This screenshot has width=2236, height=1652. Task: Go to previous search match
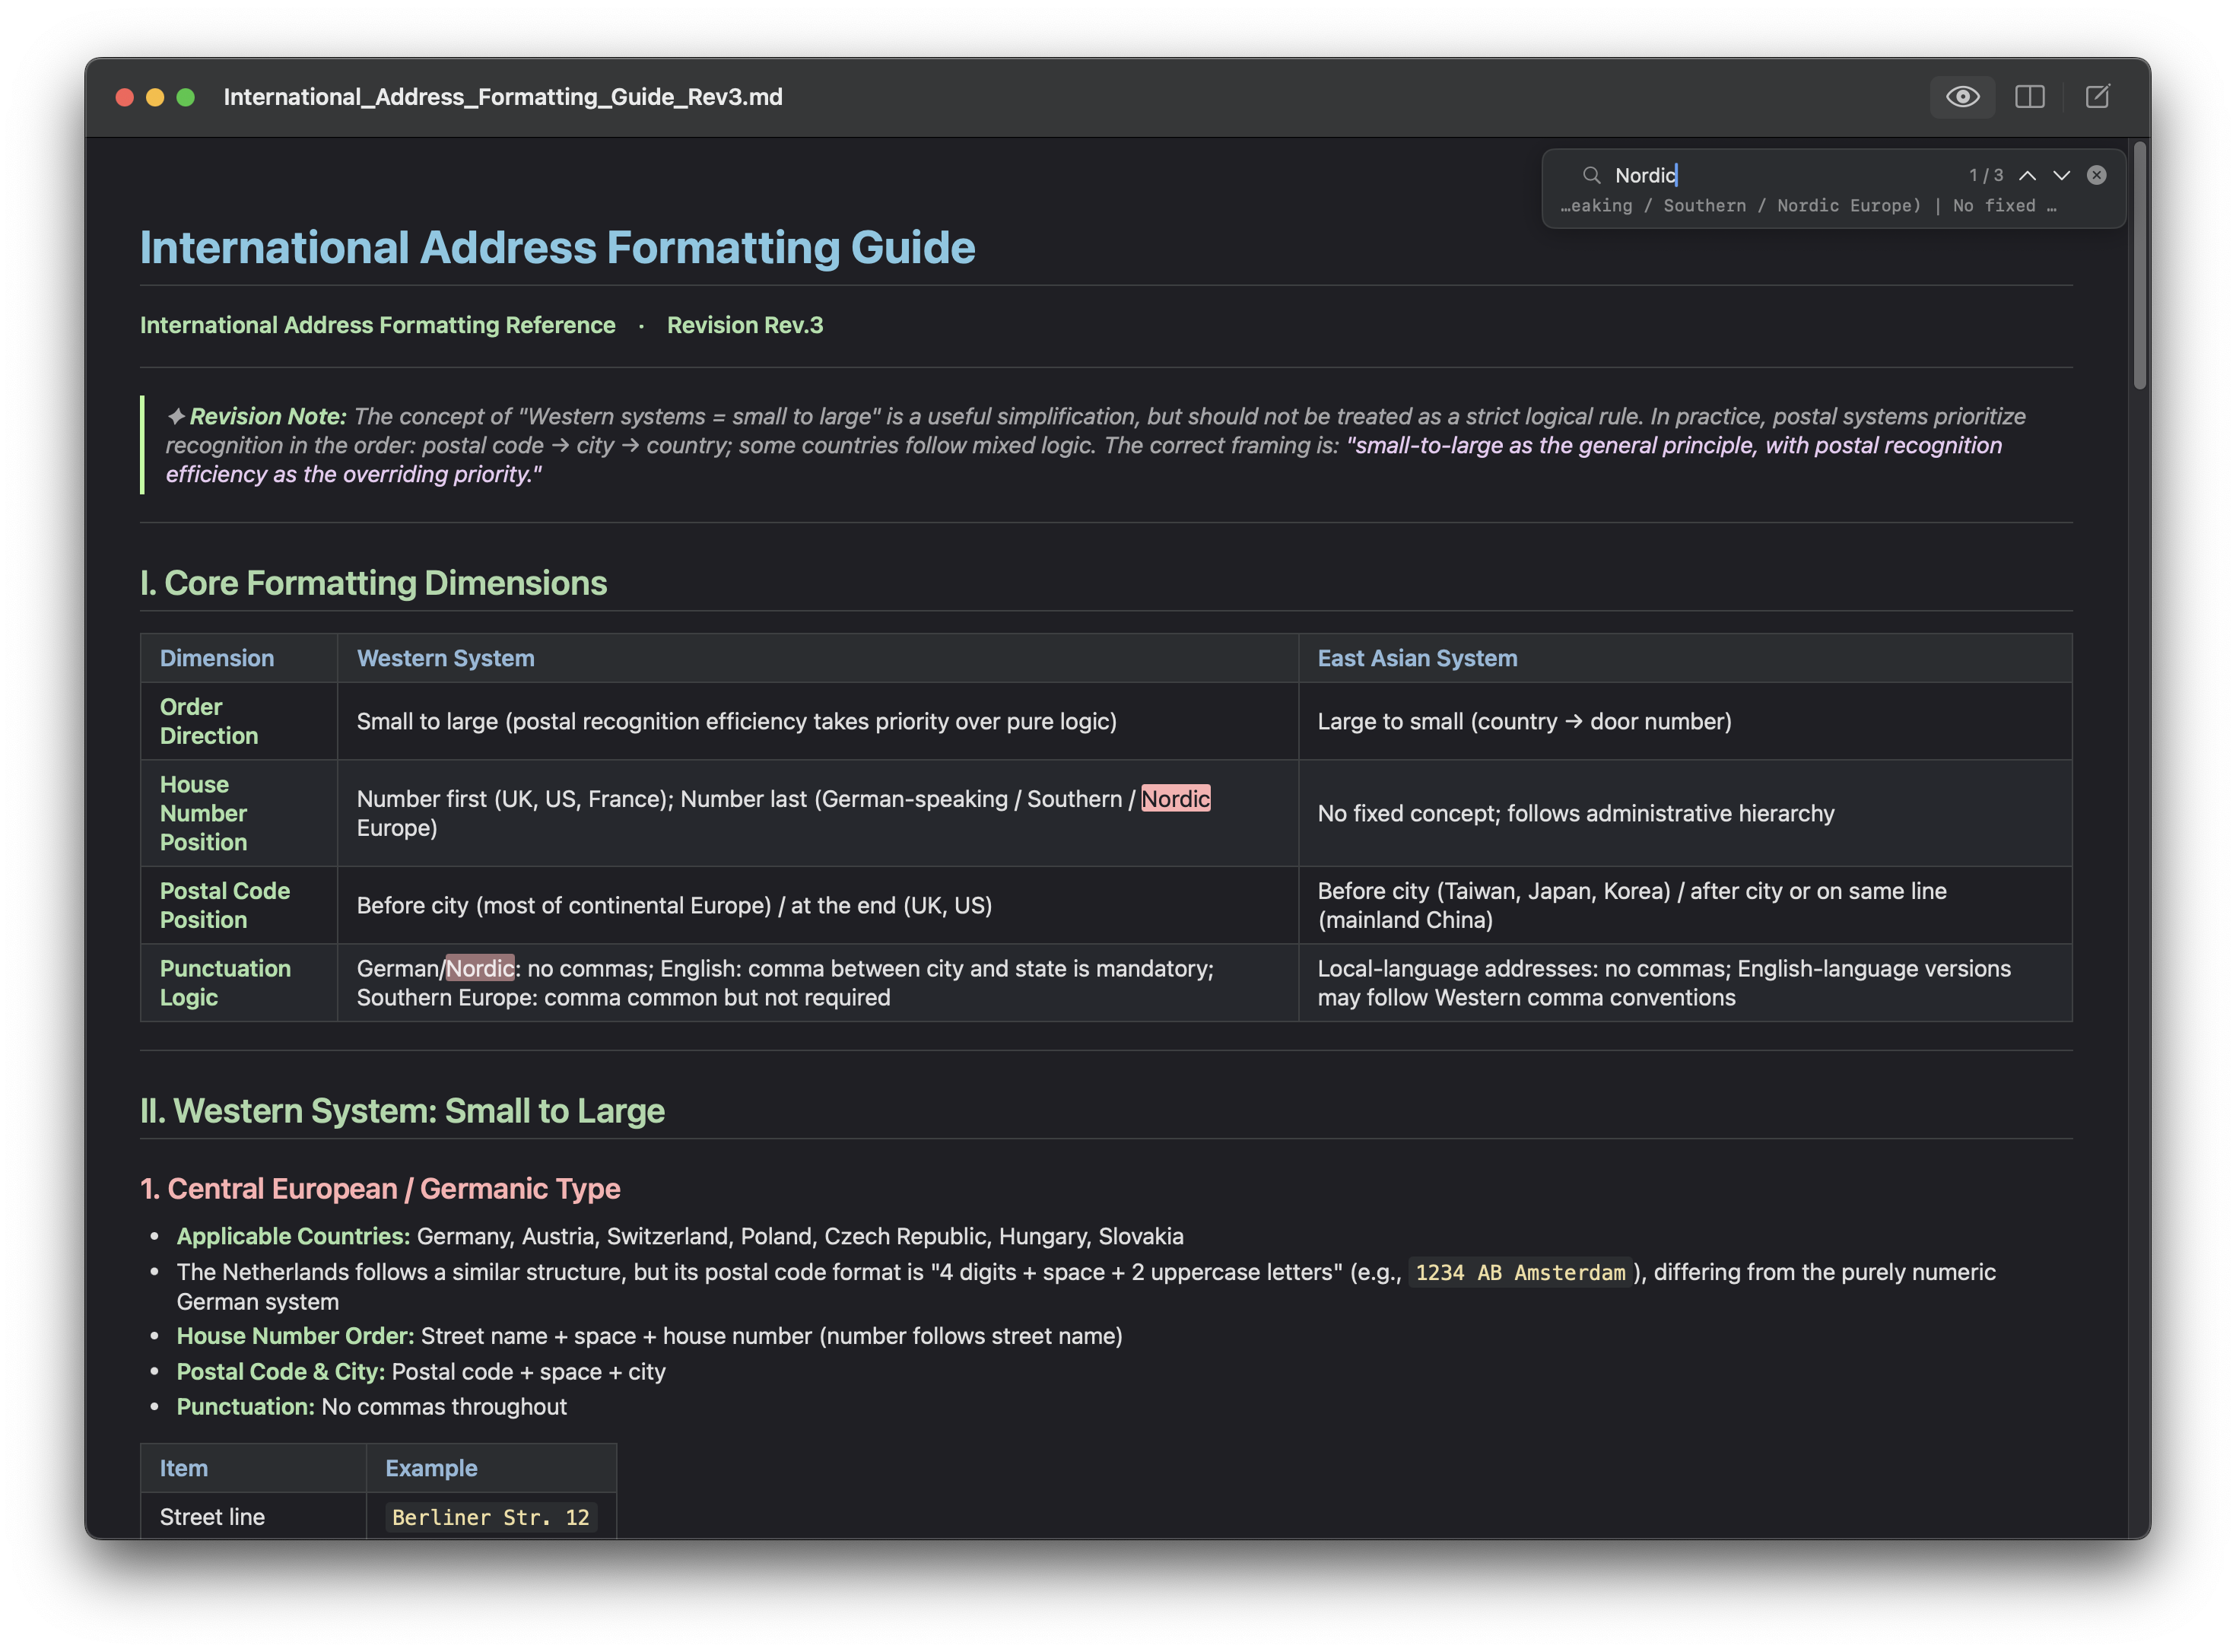(x=2027, y=175)
